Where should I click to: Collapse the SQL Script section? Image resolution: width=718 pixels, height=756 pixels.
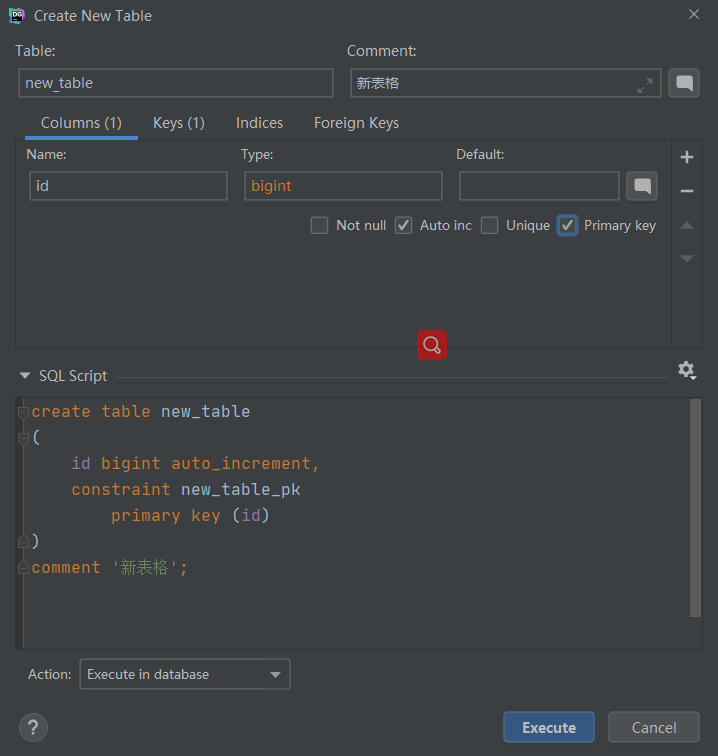pyautogui.click(x=25, y=376)
